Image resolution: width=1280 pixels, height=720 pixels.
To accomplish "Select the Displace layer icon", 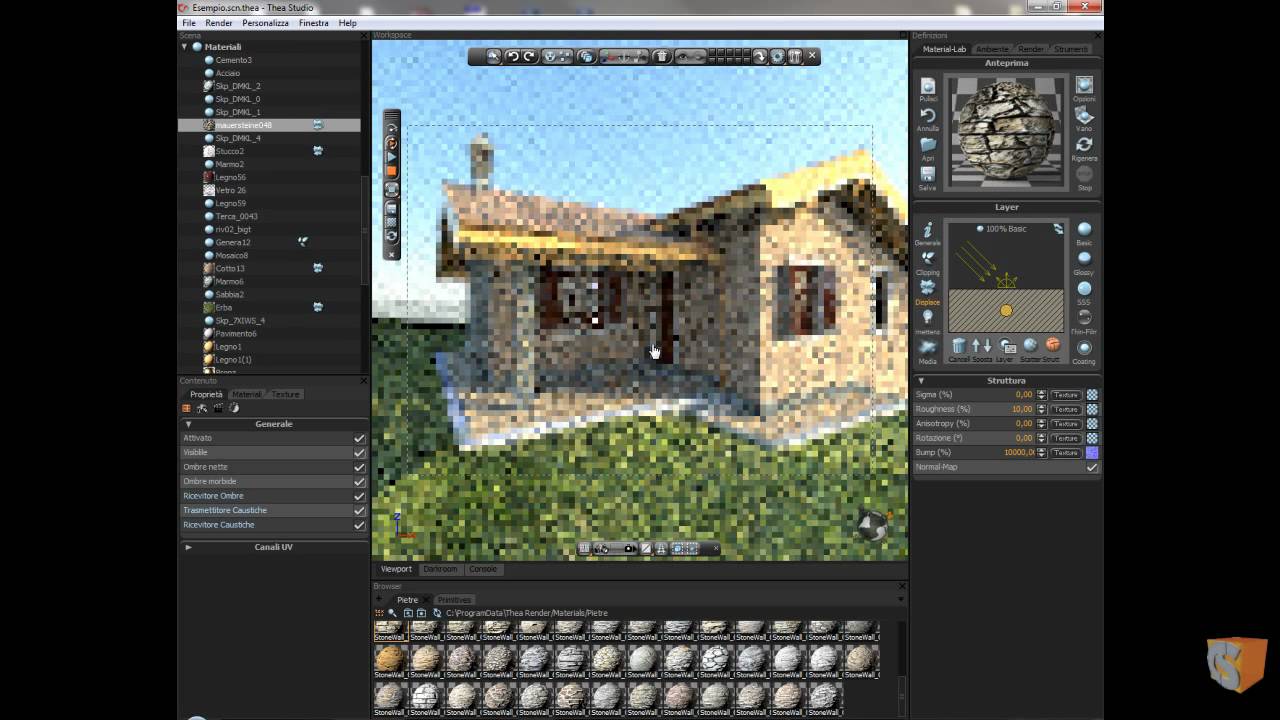I will tap(928, 288).
